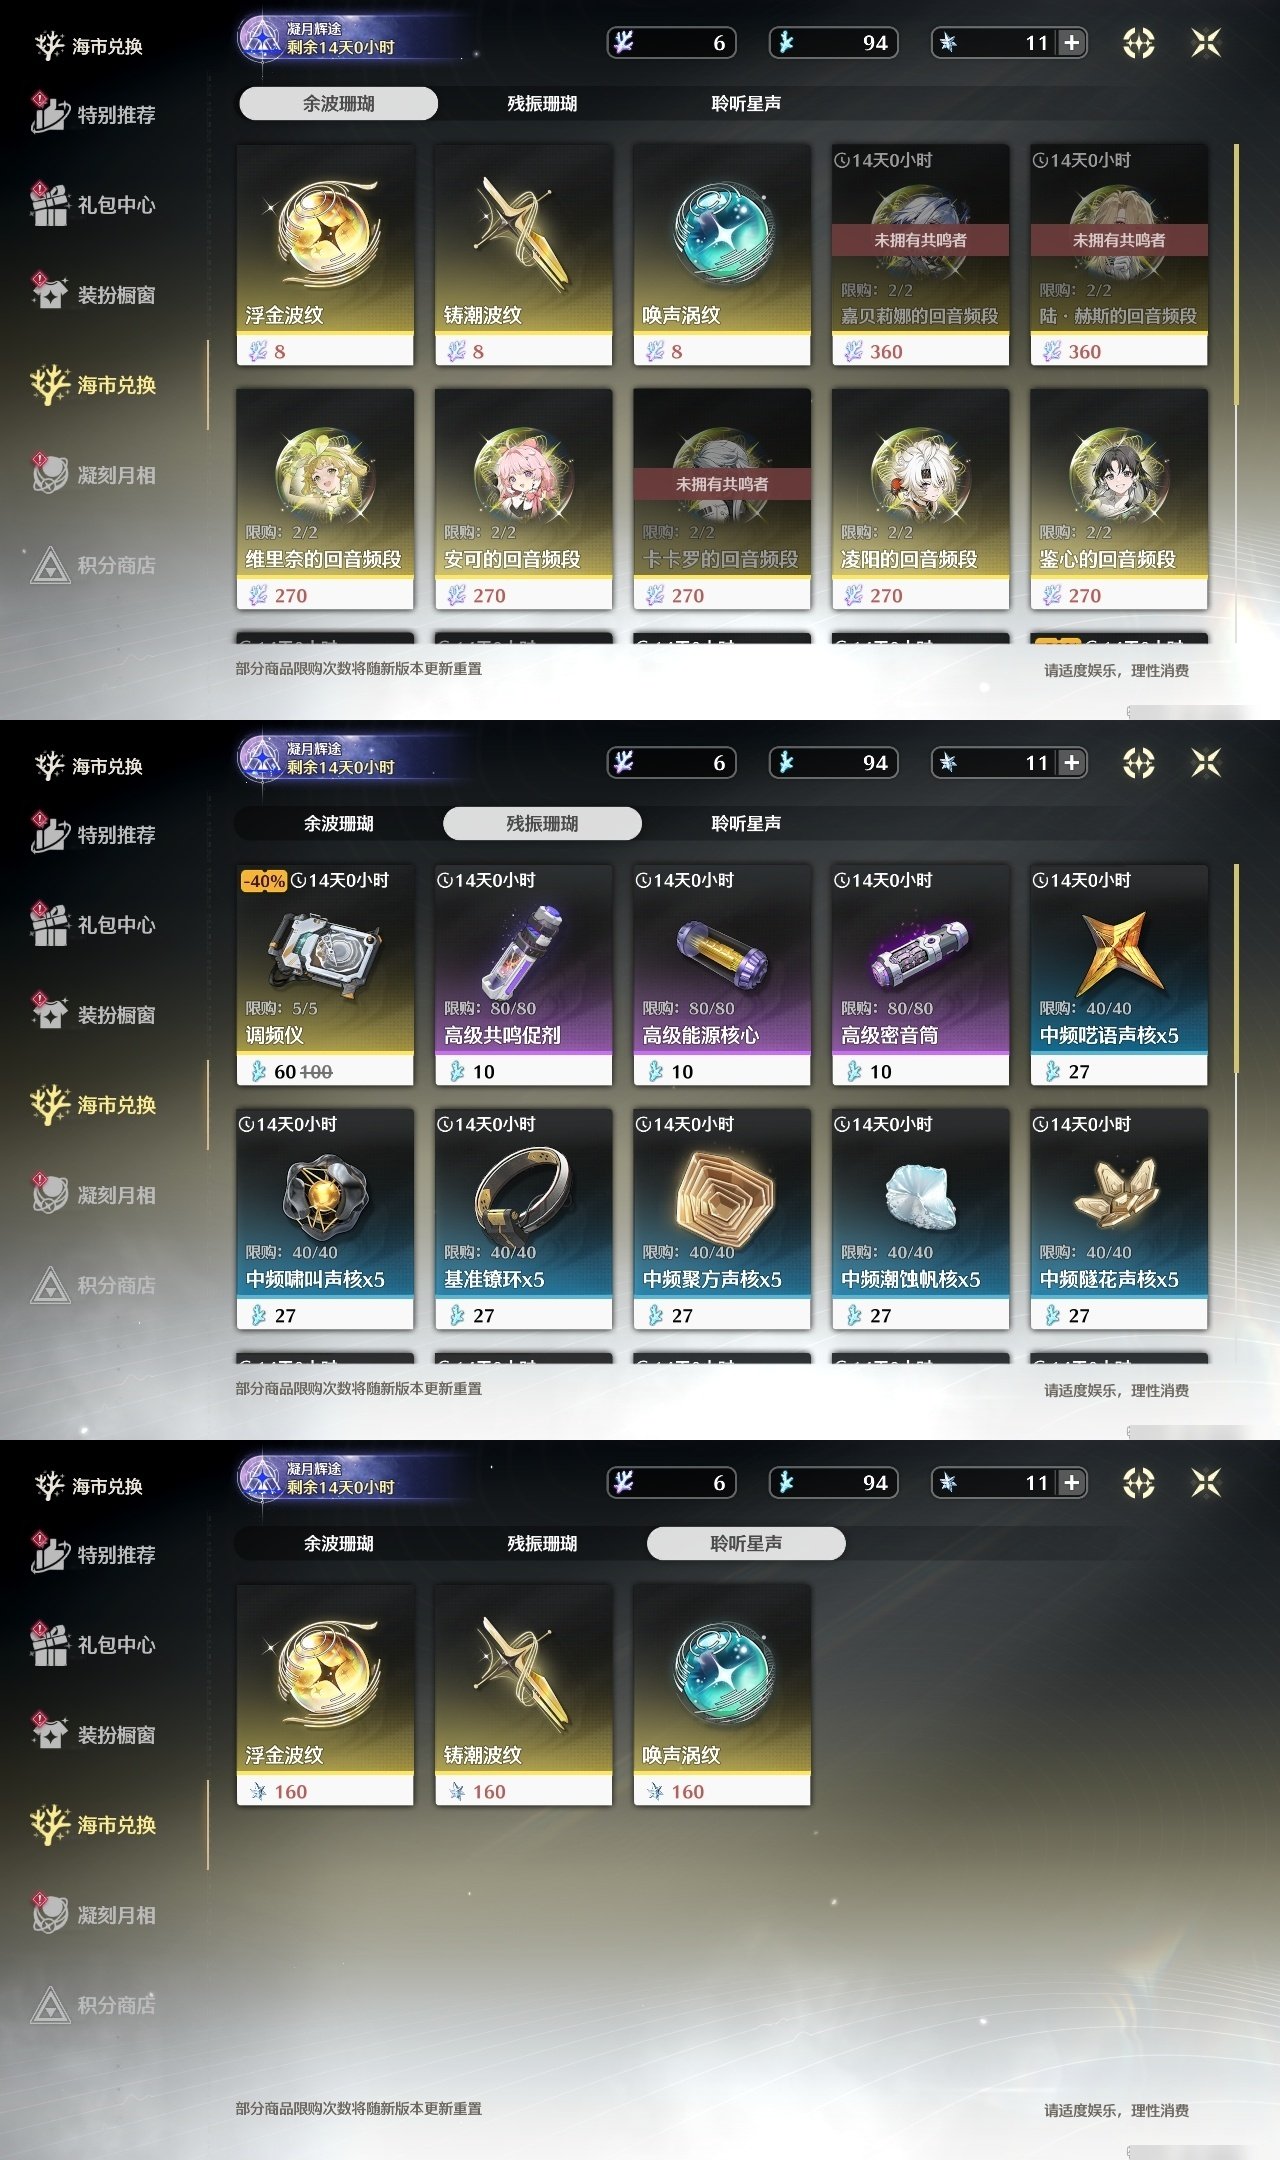The image size is (1280, 2160).
Task: Select the 基准镖环x5 ring item
Action: [x=523, y=1219]
